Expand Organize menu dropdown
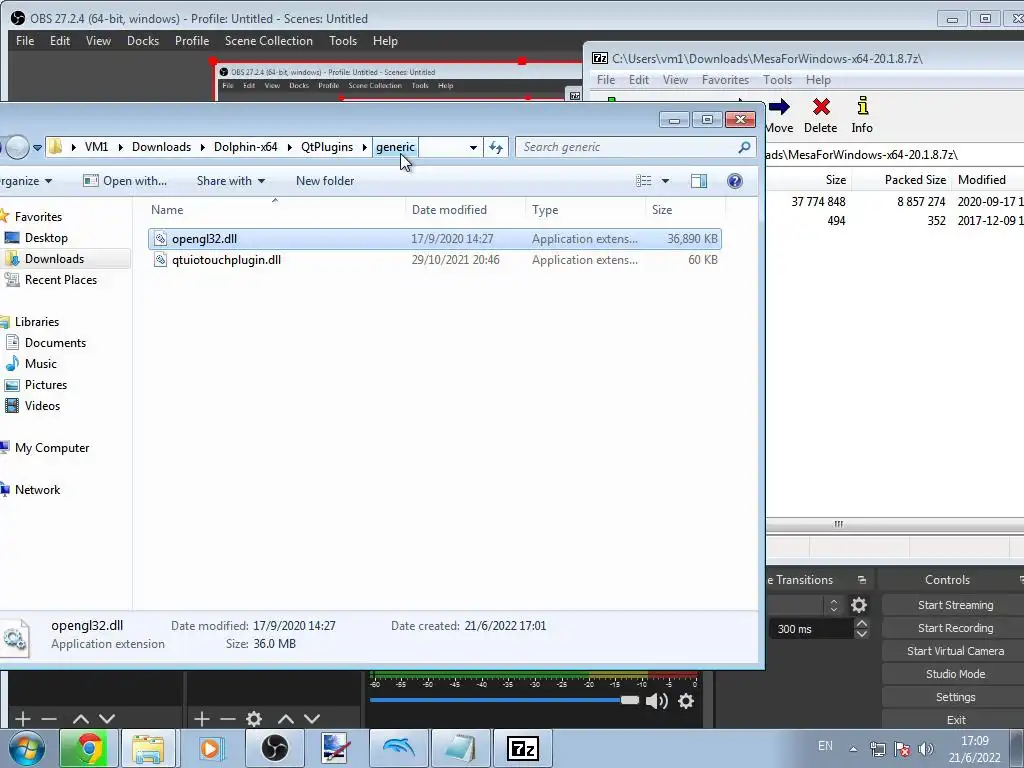This screenshot has width=1024, height=768. [48, 181]
